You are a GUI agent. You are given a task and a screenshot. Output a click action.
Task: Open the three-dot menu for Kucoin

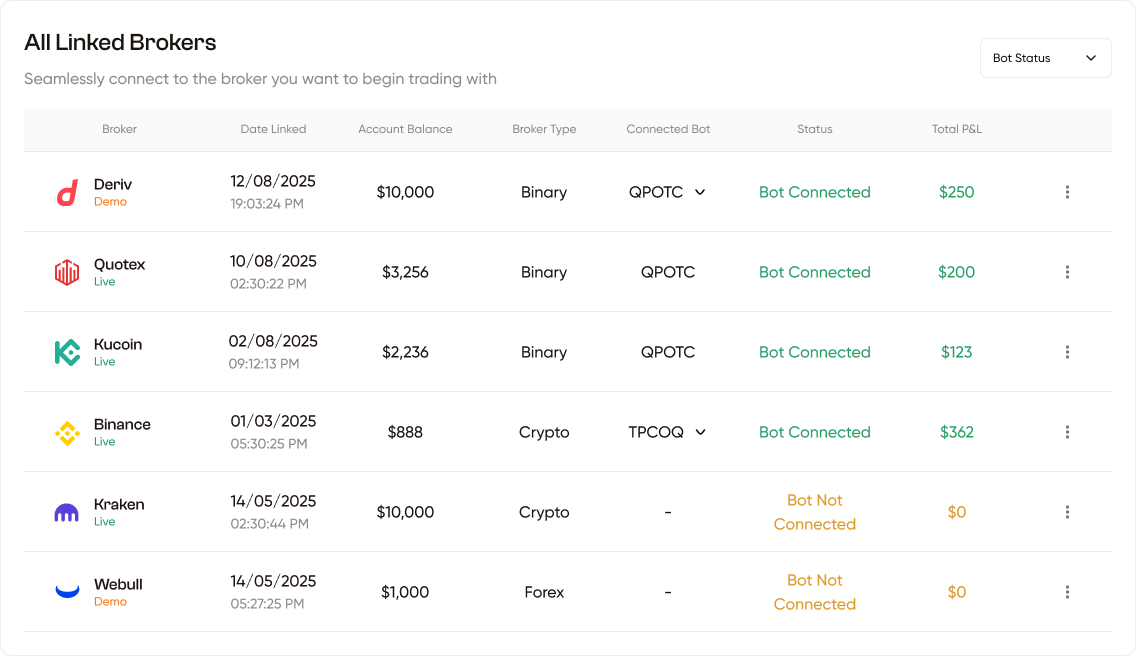click(1067, 352)
